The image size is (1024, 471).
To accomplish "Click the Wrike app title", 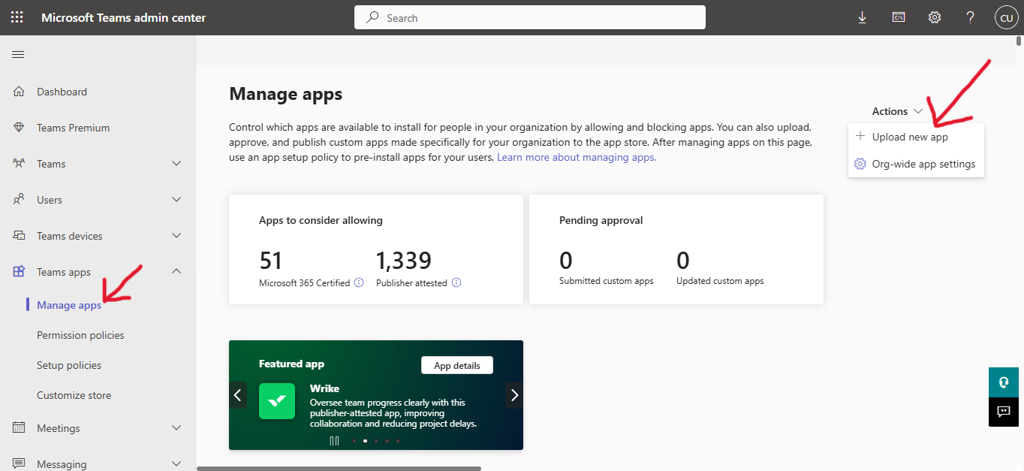I will (325, 389).
